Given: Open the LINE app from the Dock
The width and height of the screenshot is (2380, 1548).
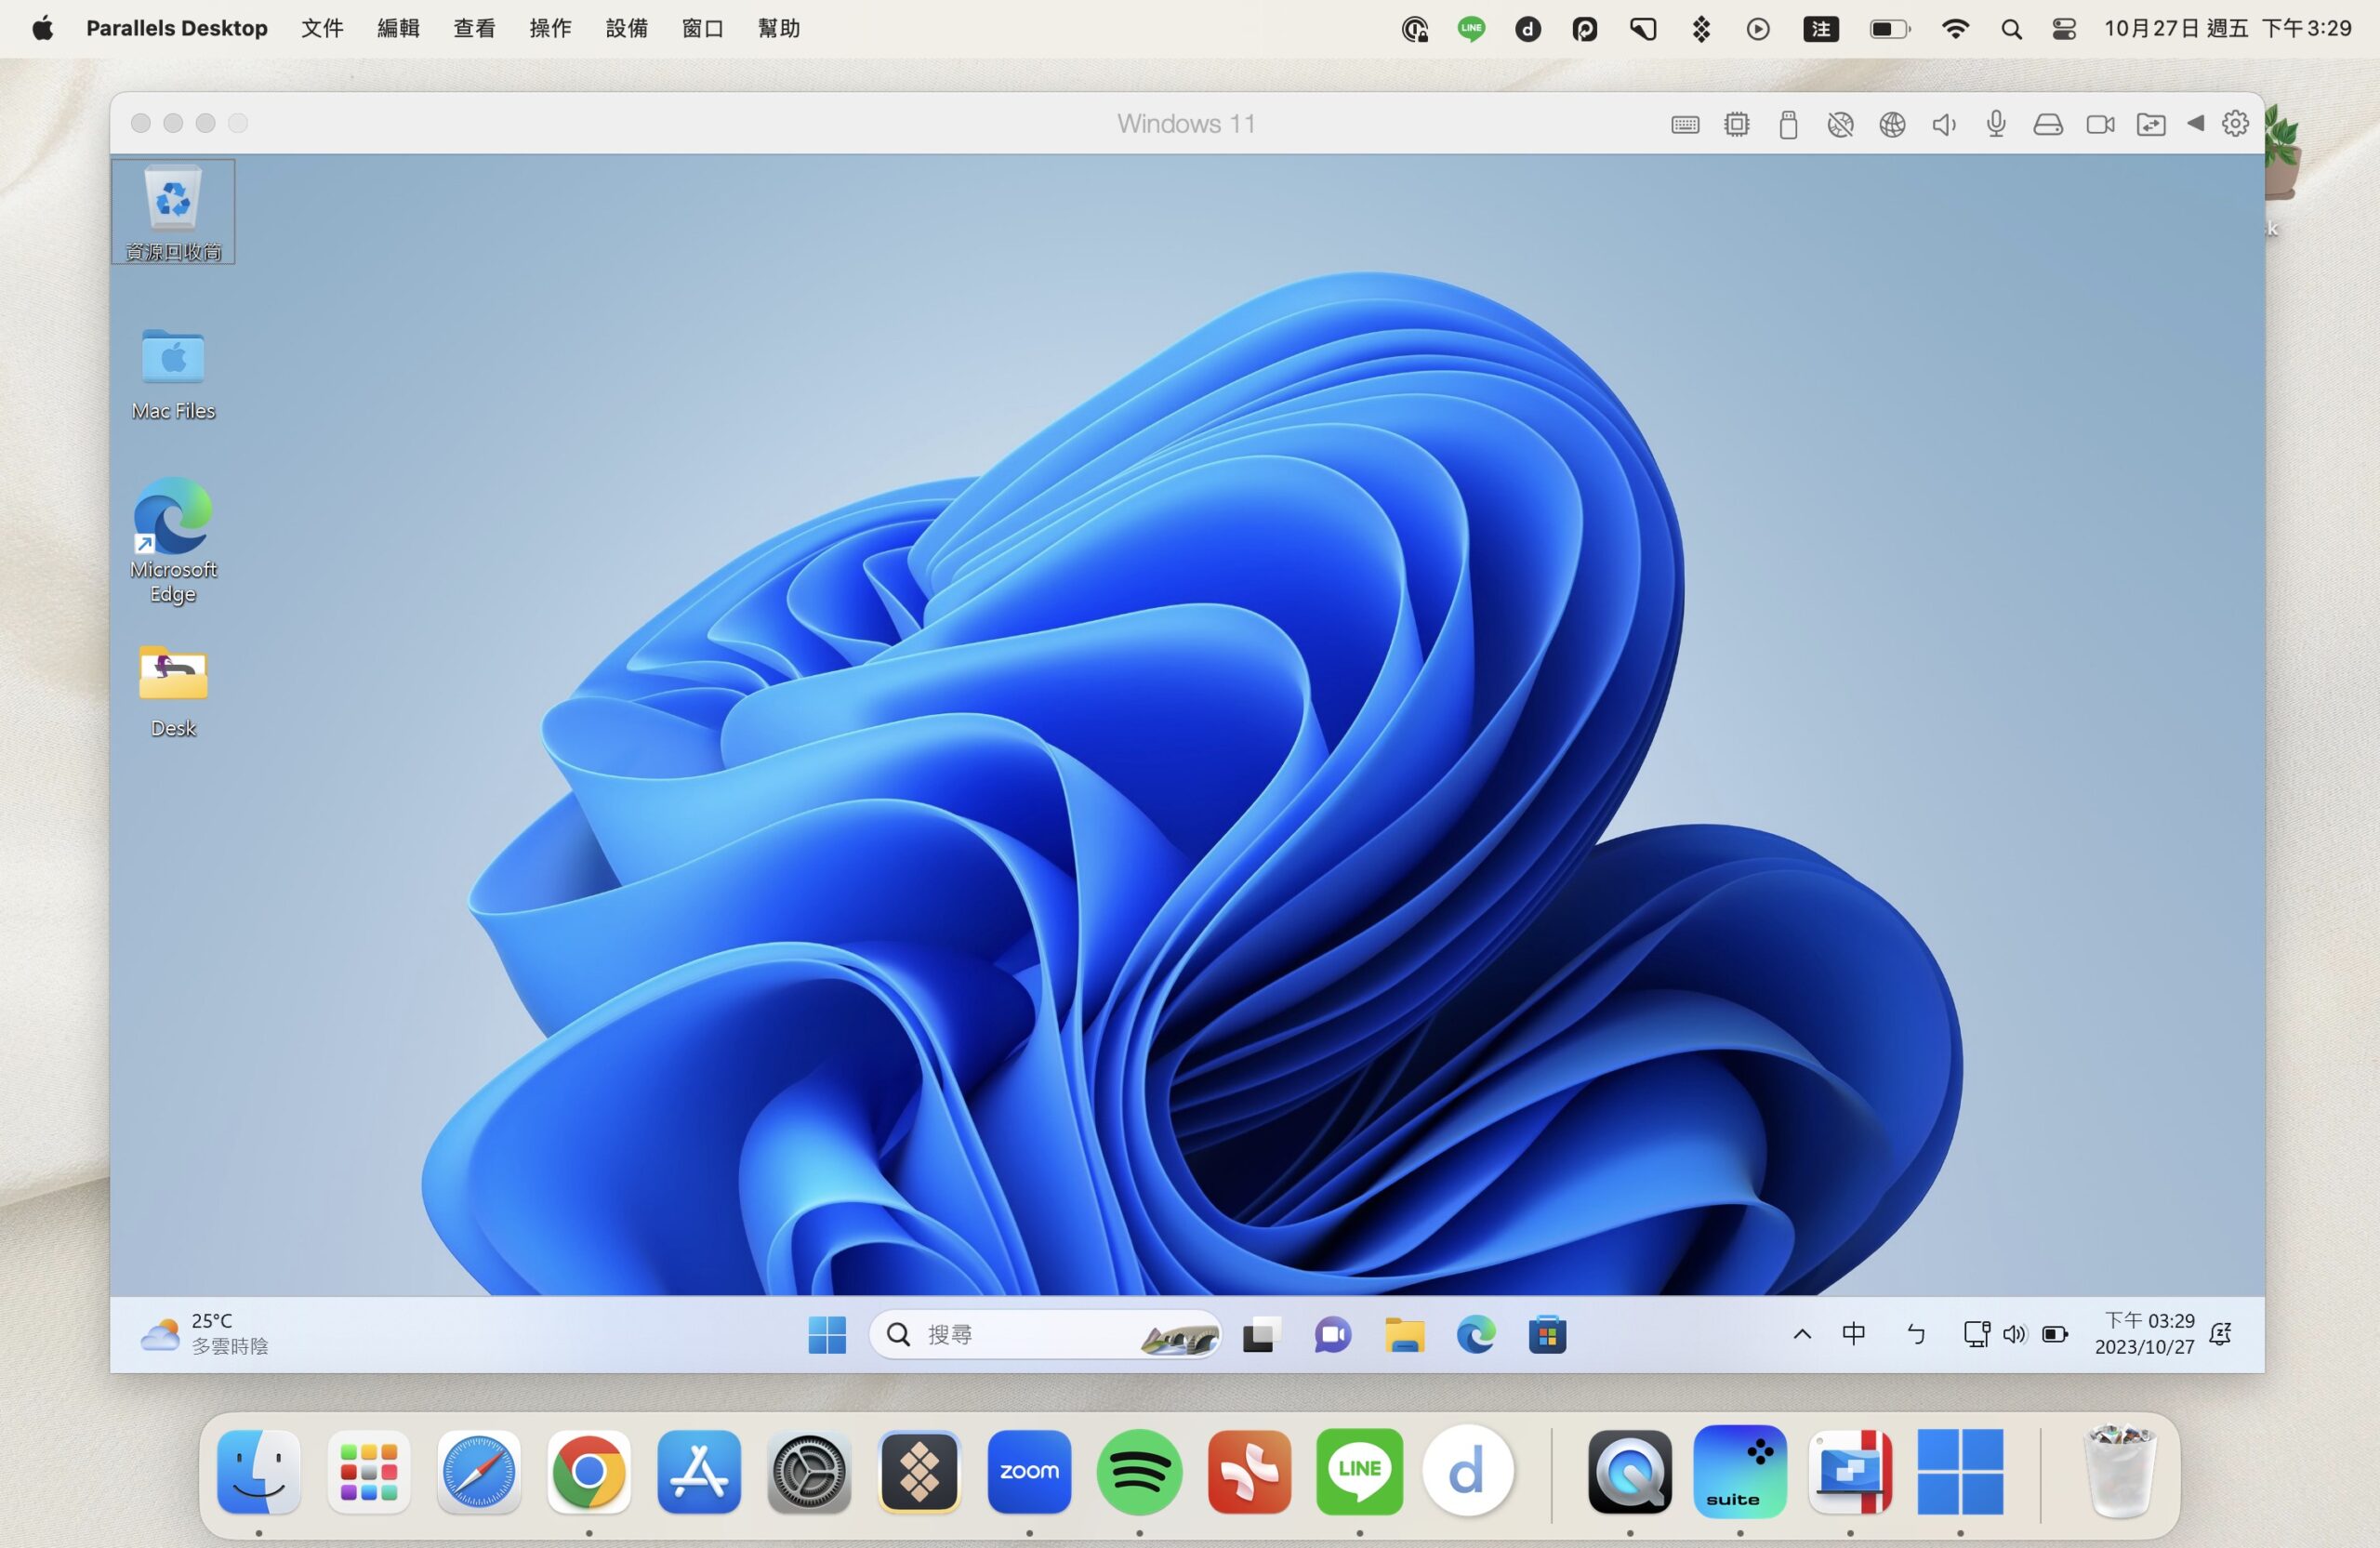Looking at the screenshot, I should [x=1359, y=1471].
